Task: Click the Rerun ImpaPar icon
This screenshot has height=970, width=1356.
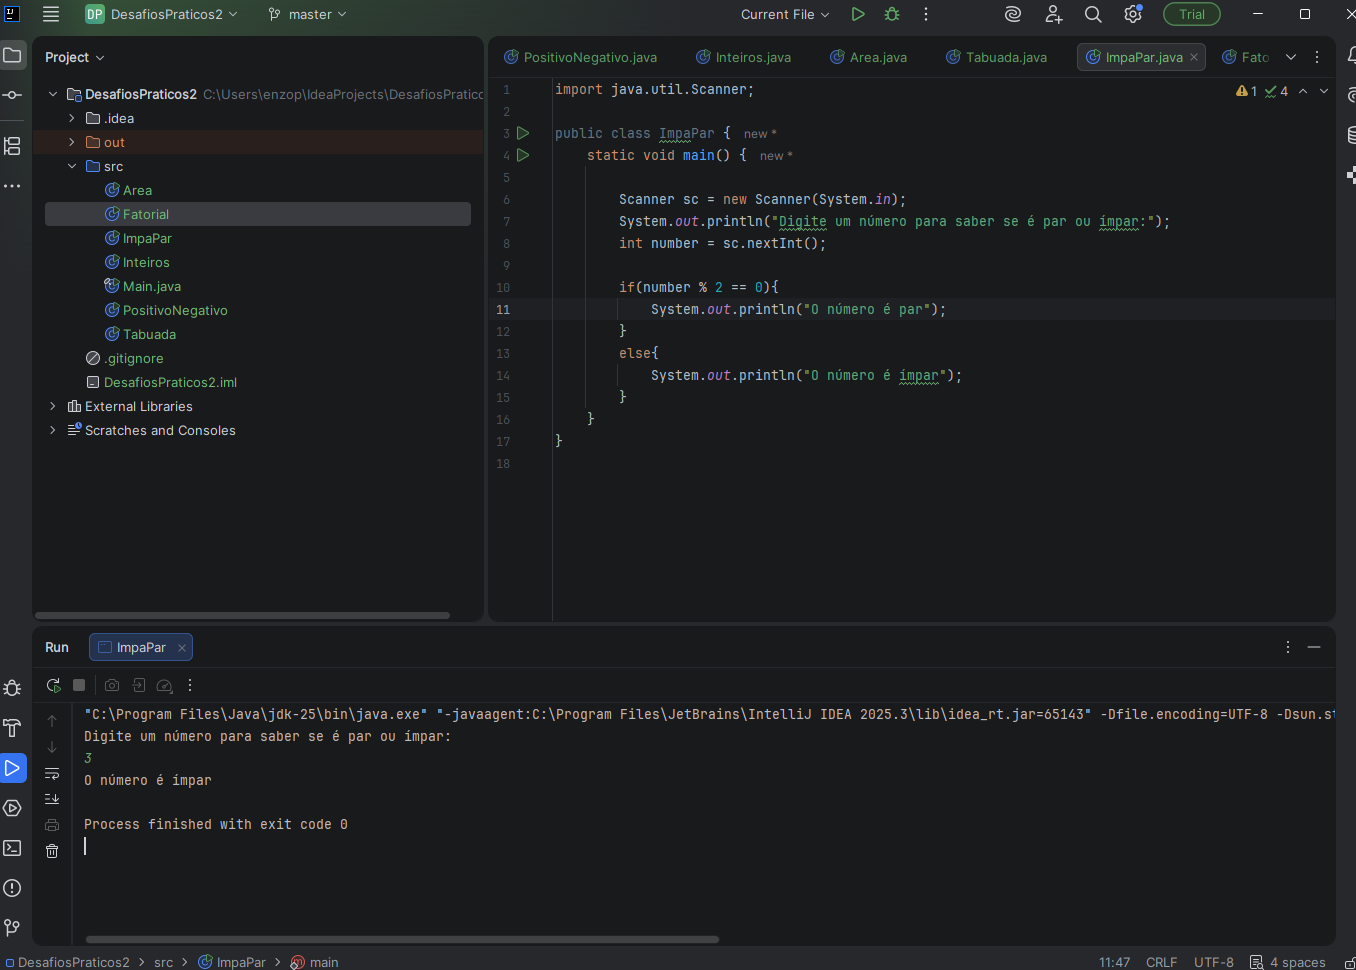Action: tap(53, 686)
